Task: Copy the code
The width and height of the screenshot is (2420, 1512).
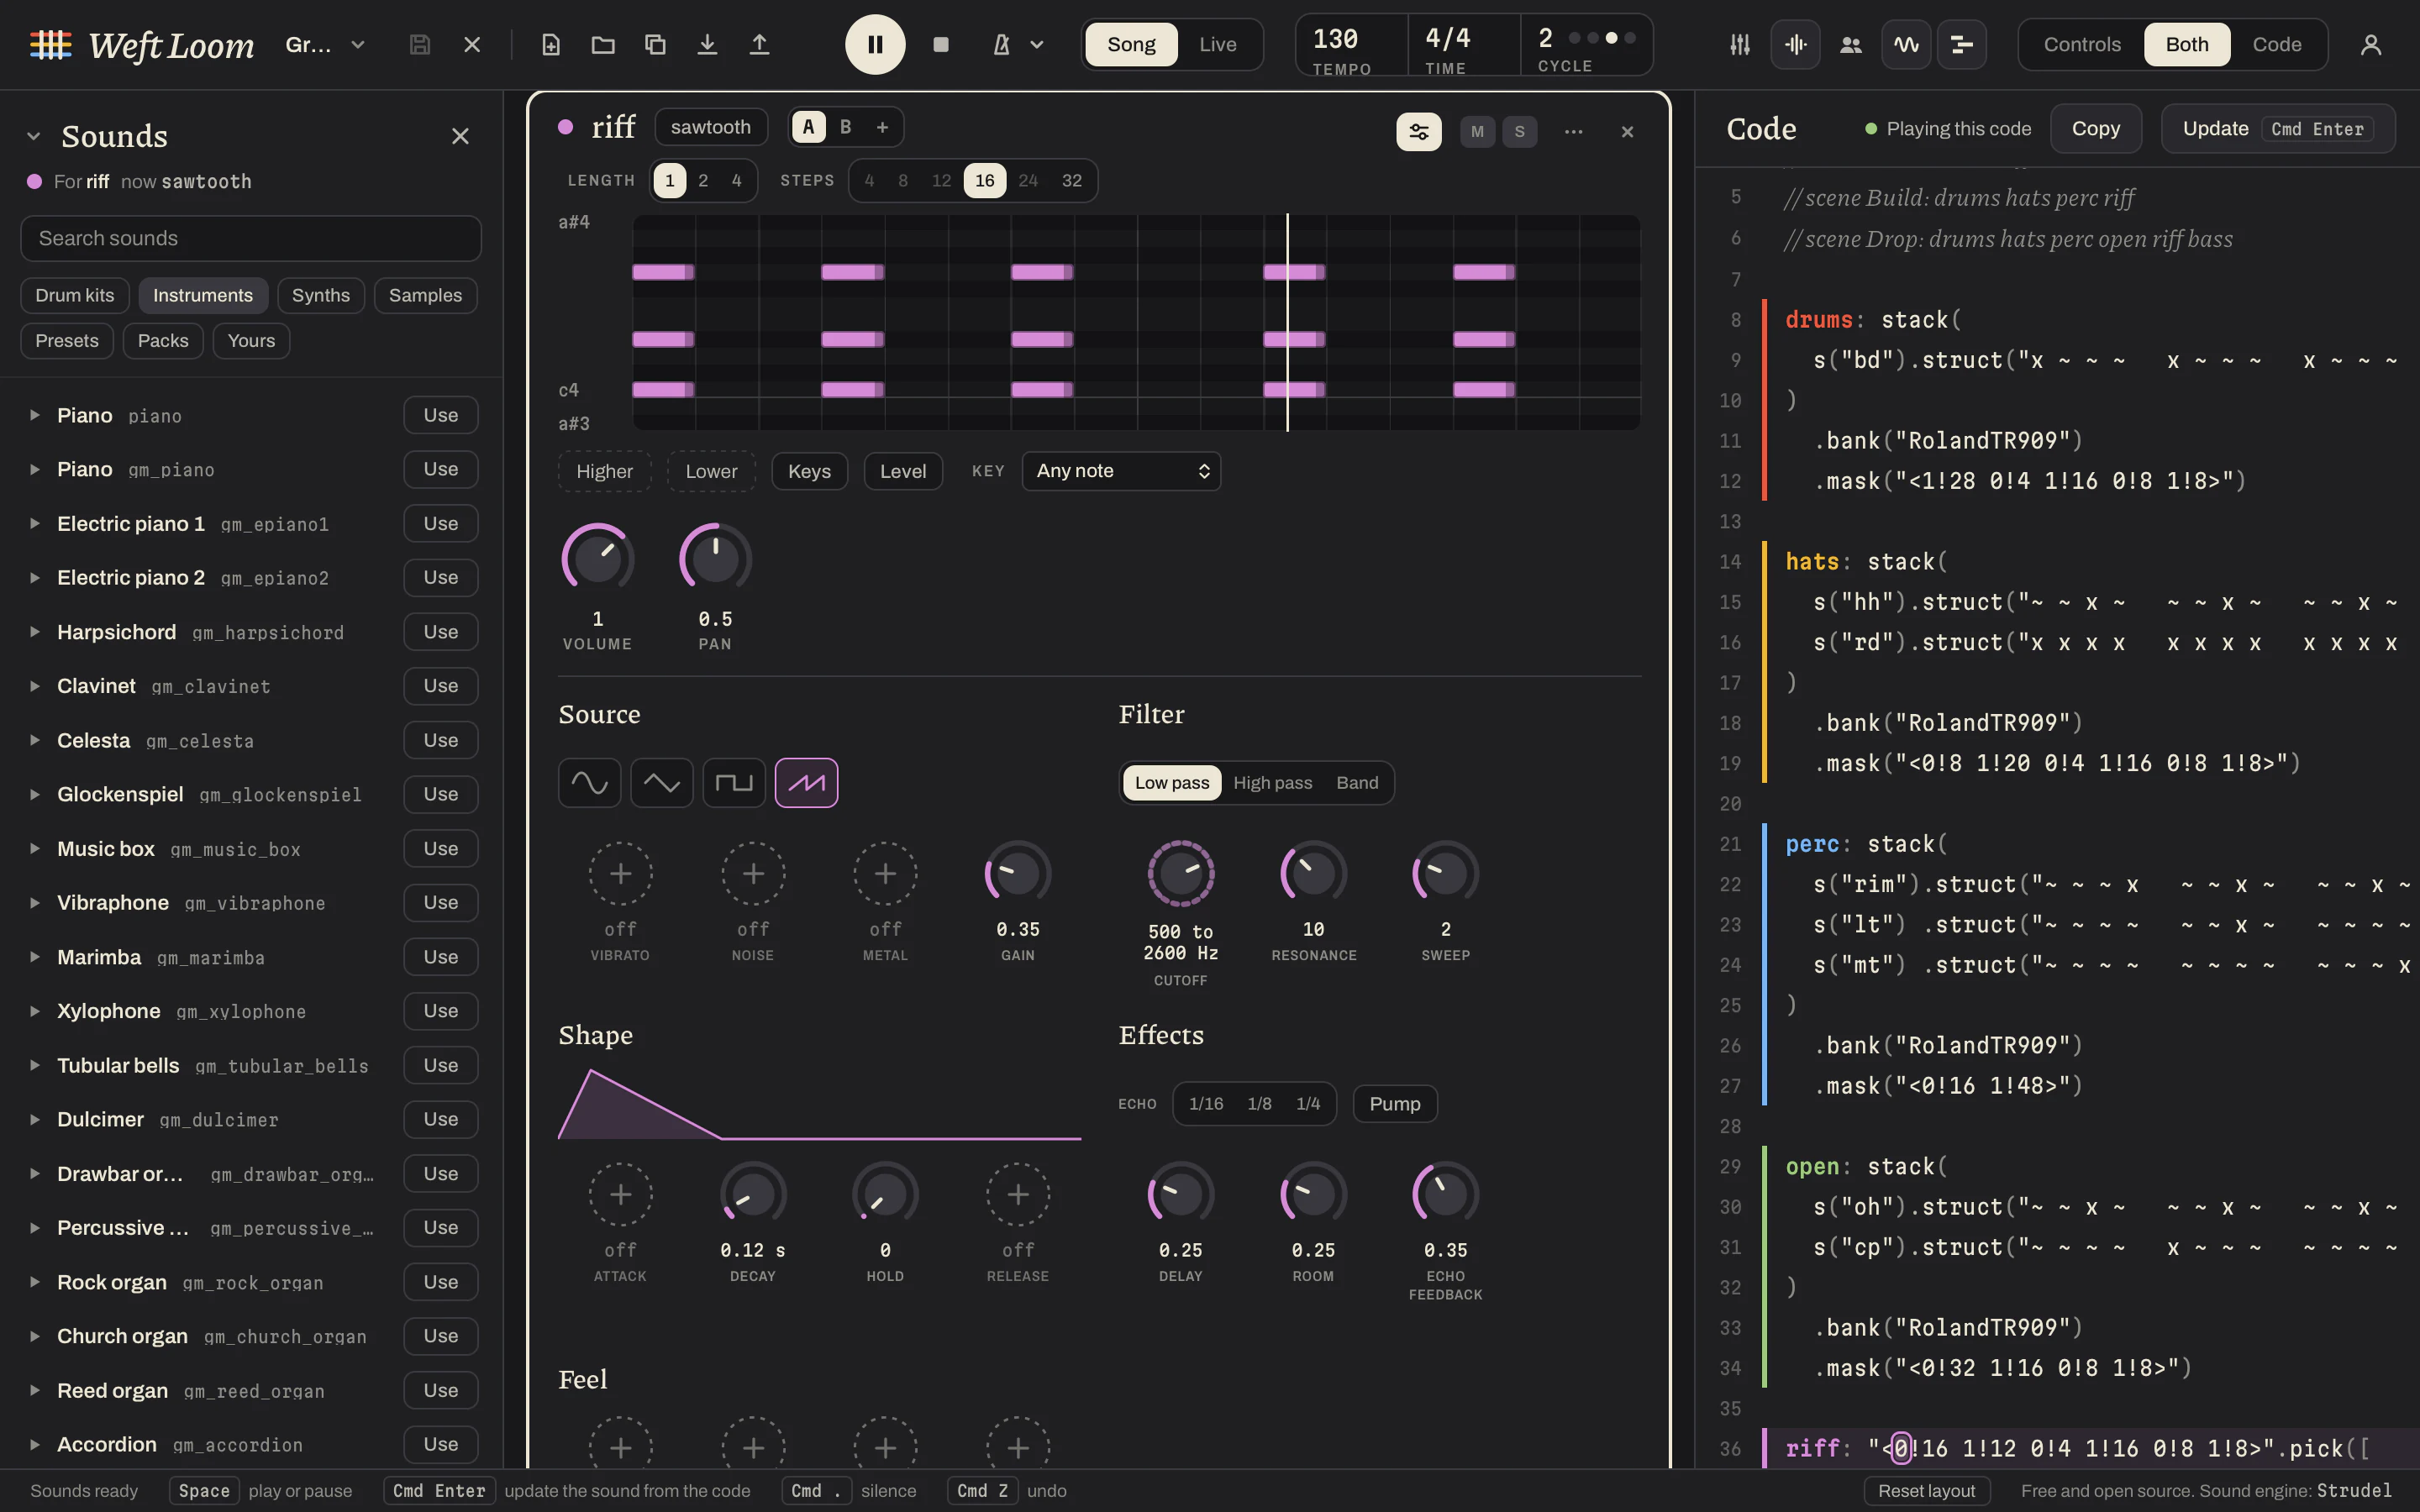Action: pyautogui.click(x=2096, y=128)
